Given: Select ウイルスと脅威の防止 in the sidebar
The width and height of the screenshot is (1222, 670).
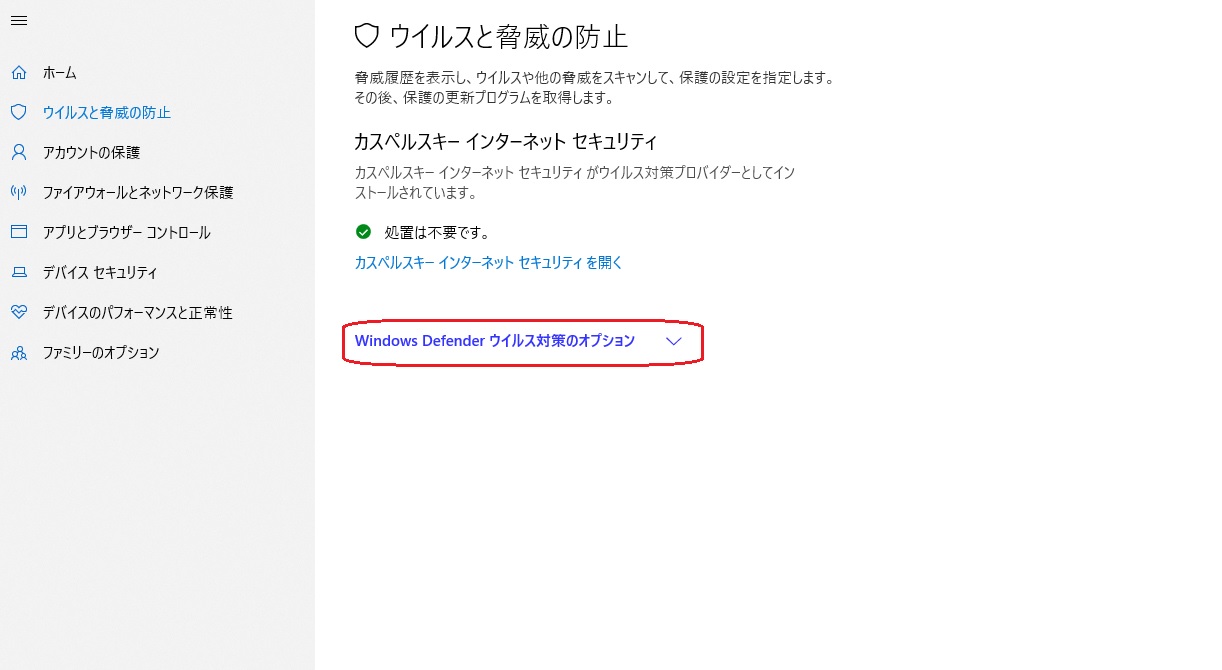Looking at the screenshot, I should [107, 113].
